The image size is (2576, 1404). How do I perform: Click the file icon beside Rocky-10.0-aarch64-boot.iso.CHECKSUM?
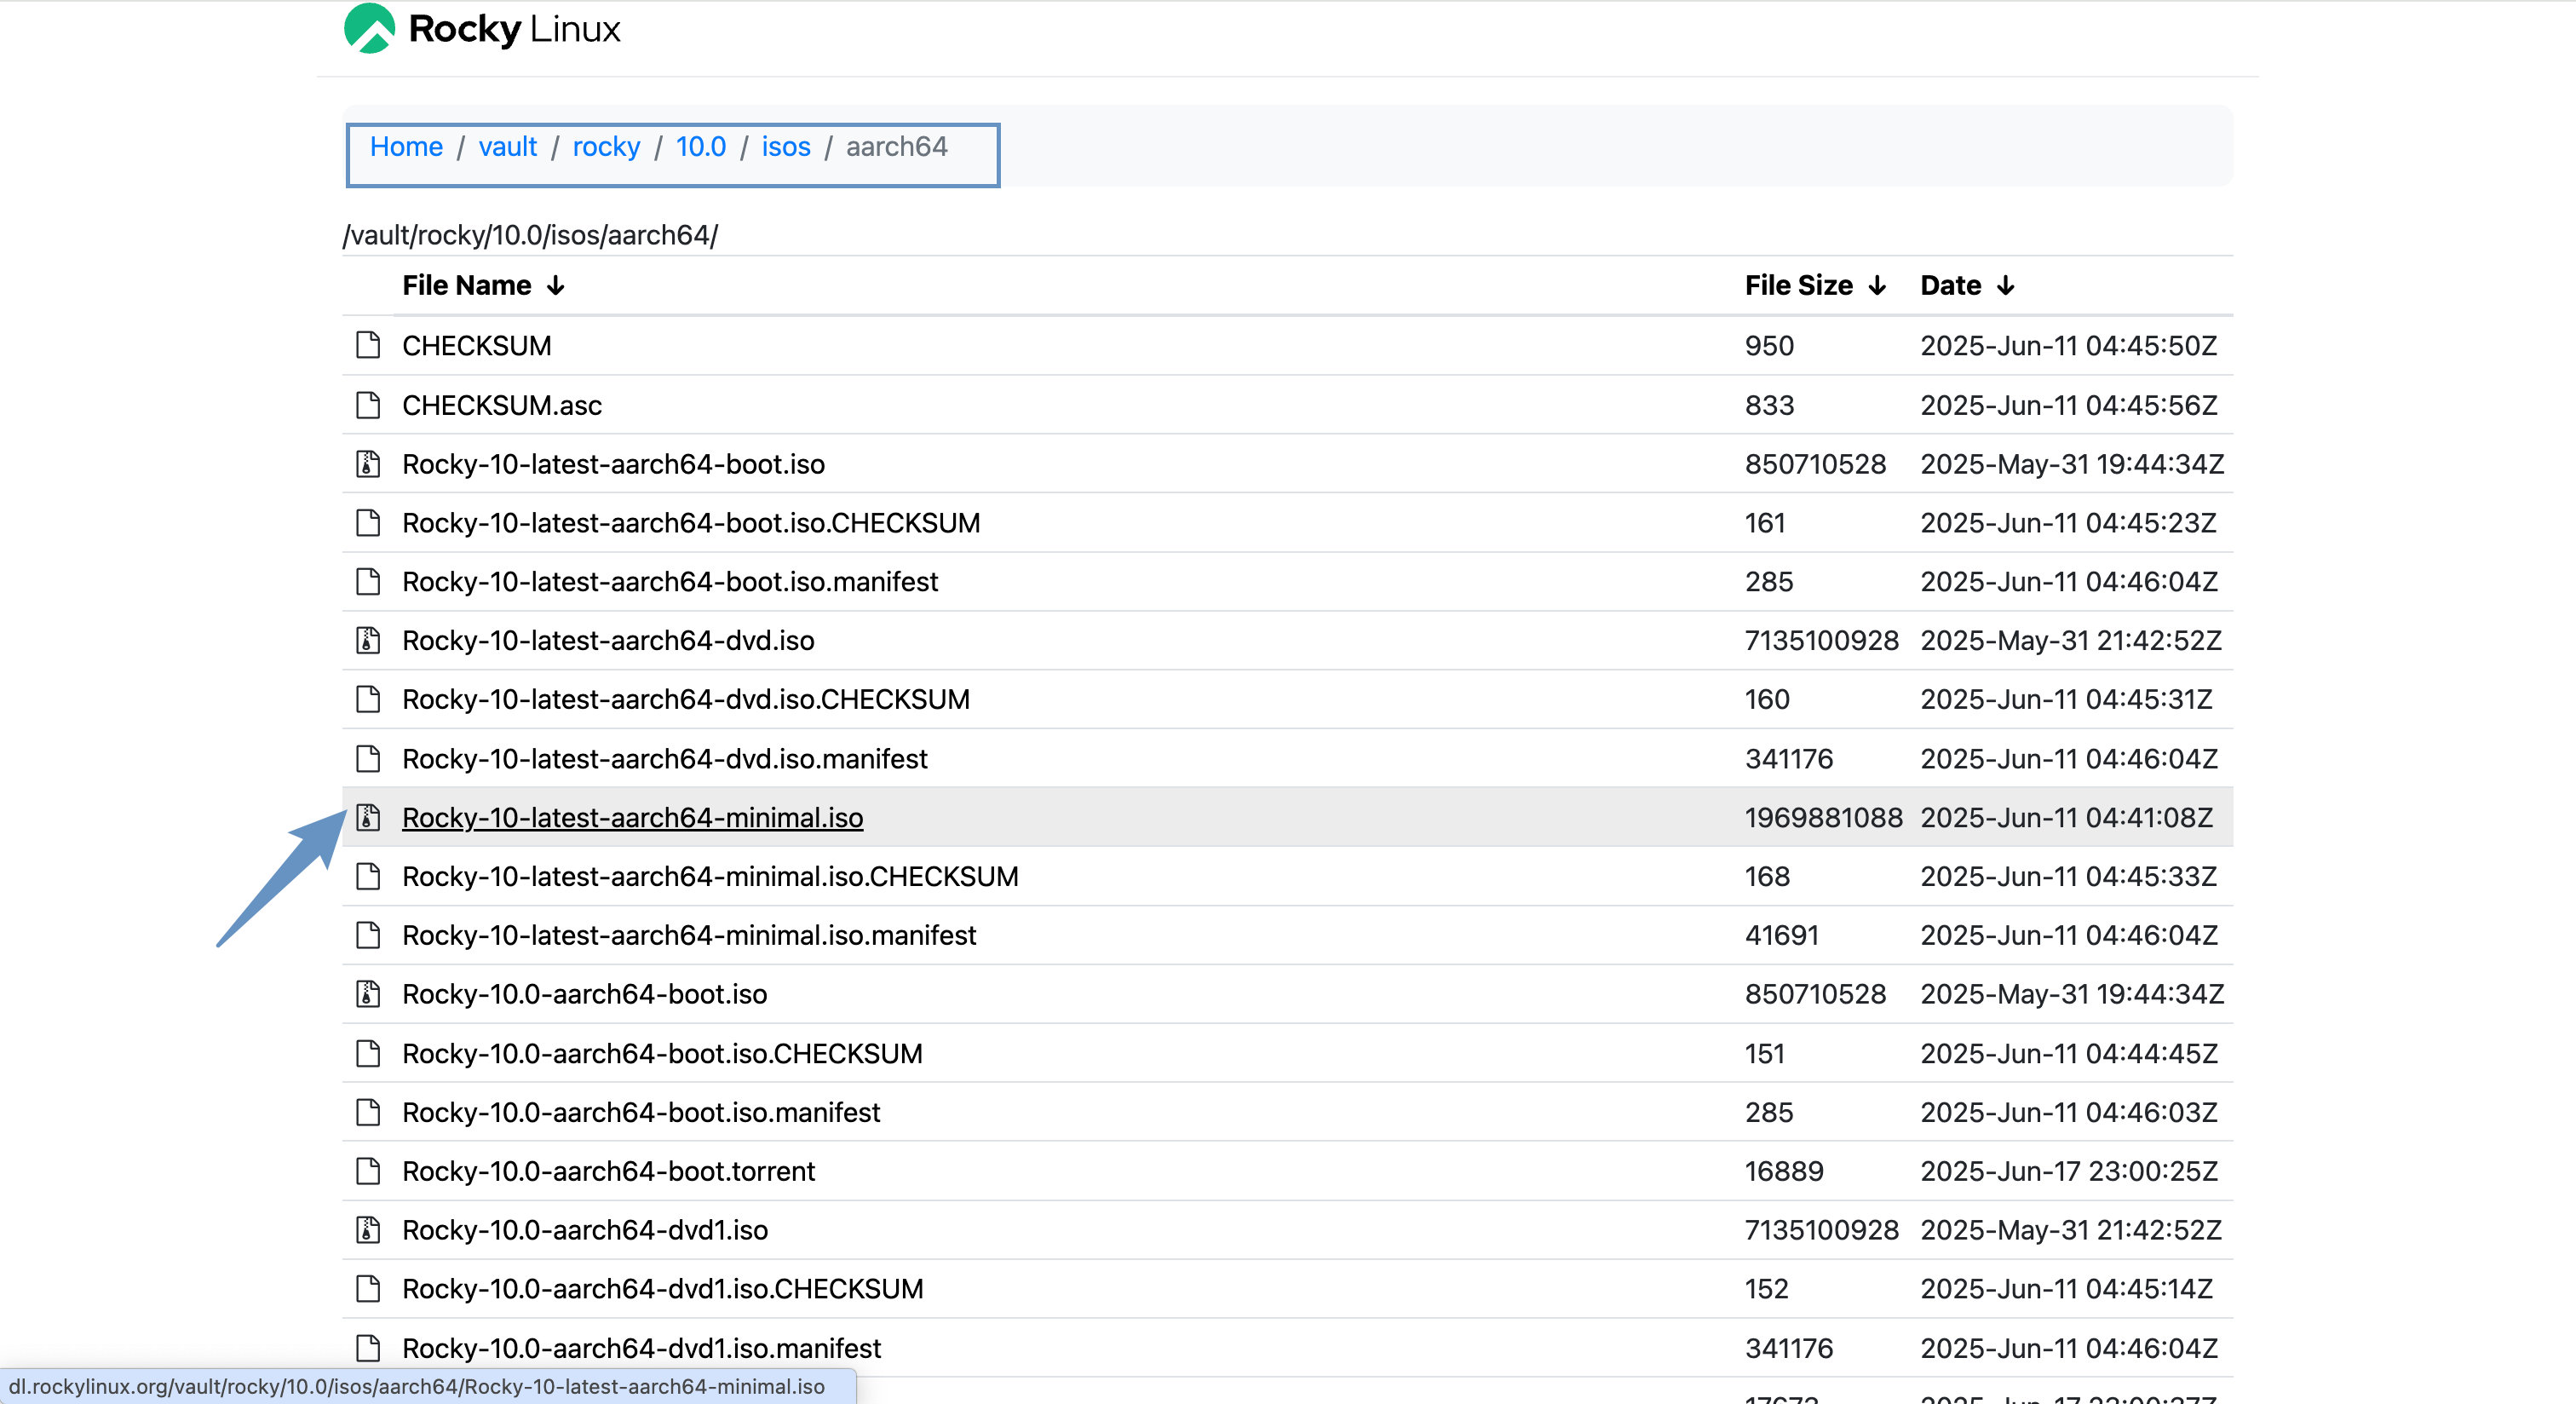[368, 1053]
